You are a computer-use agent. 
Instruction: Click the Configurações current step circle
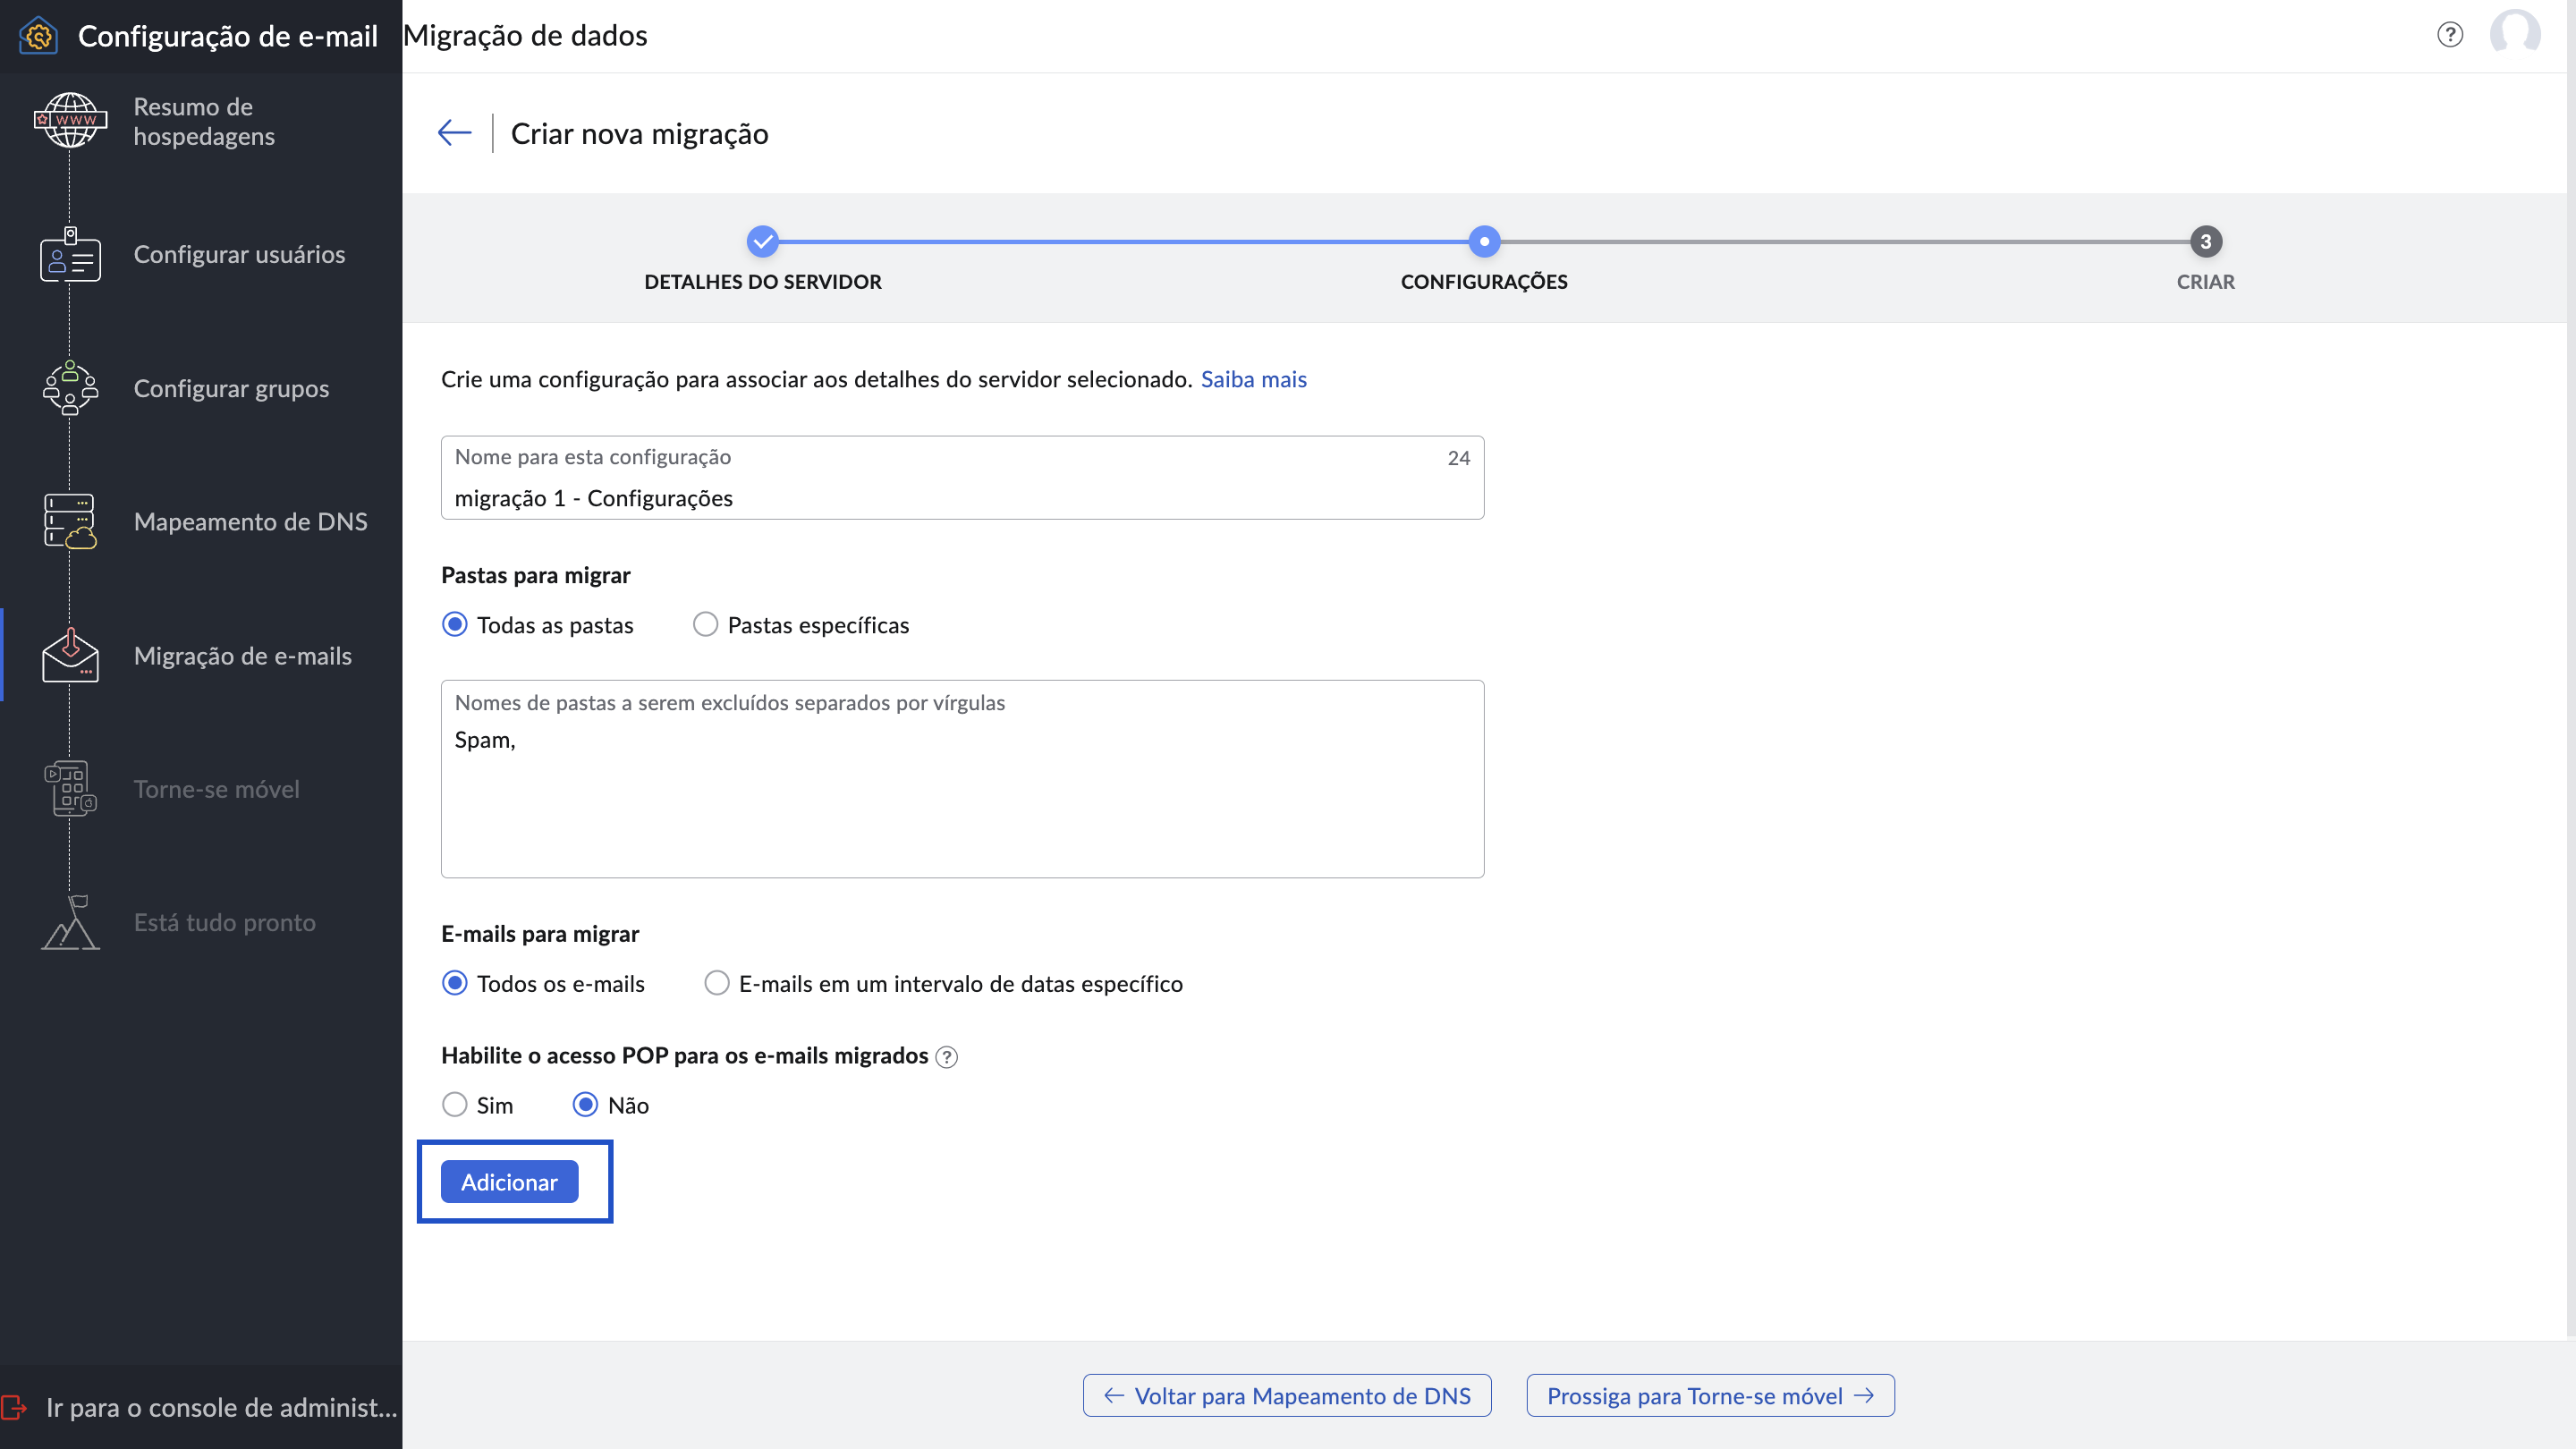(x=1484, y=241)
